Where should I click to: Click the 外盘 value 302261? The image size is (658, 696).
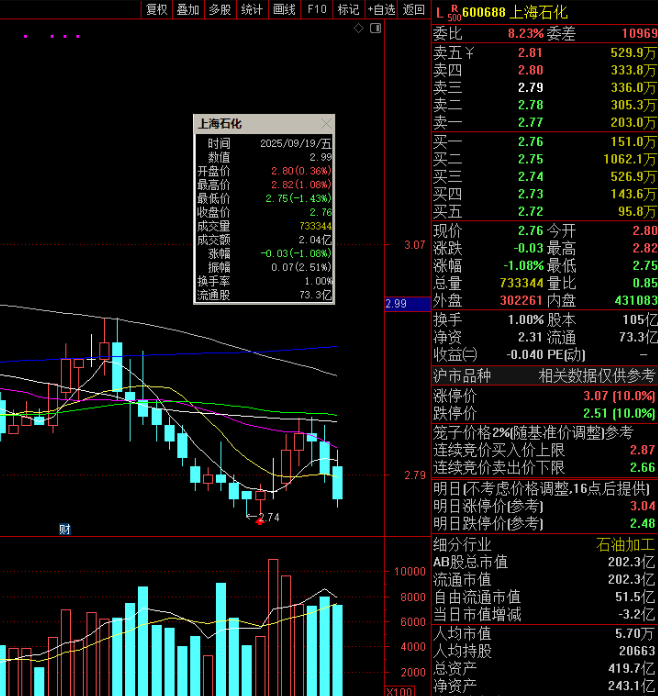pyautogui.click(x=521, y=301)
